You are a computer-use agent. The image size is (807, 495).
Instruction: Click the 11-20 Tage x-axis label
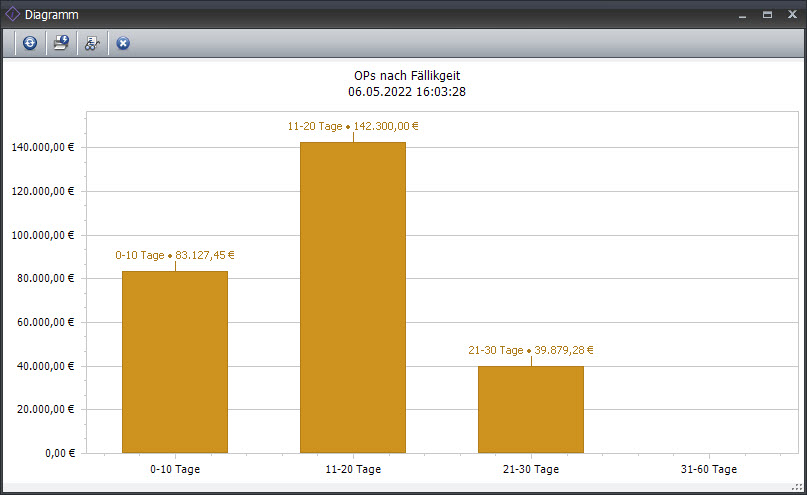point(353,469)
